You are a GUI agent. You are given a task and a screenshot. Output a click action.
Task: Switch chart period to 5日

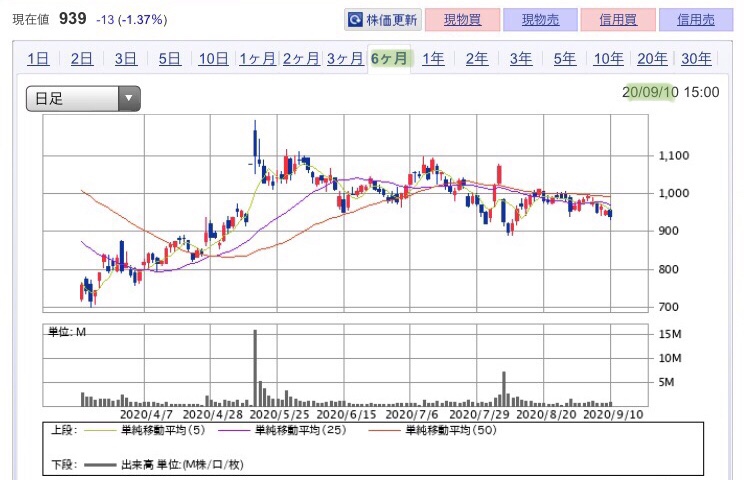pos(169,59)
